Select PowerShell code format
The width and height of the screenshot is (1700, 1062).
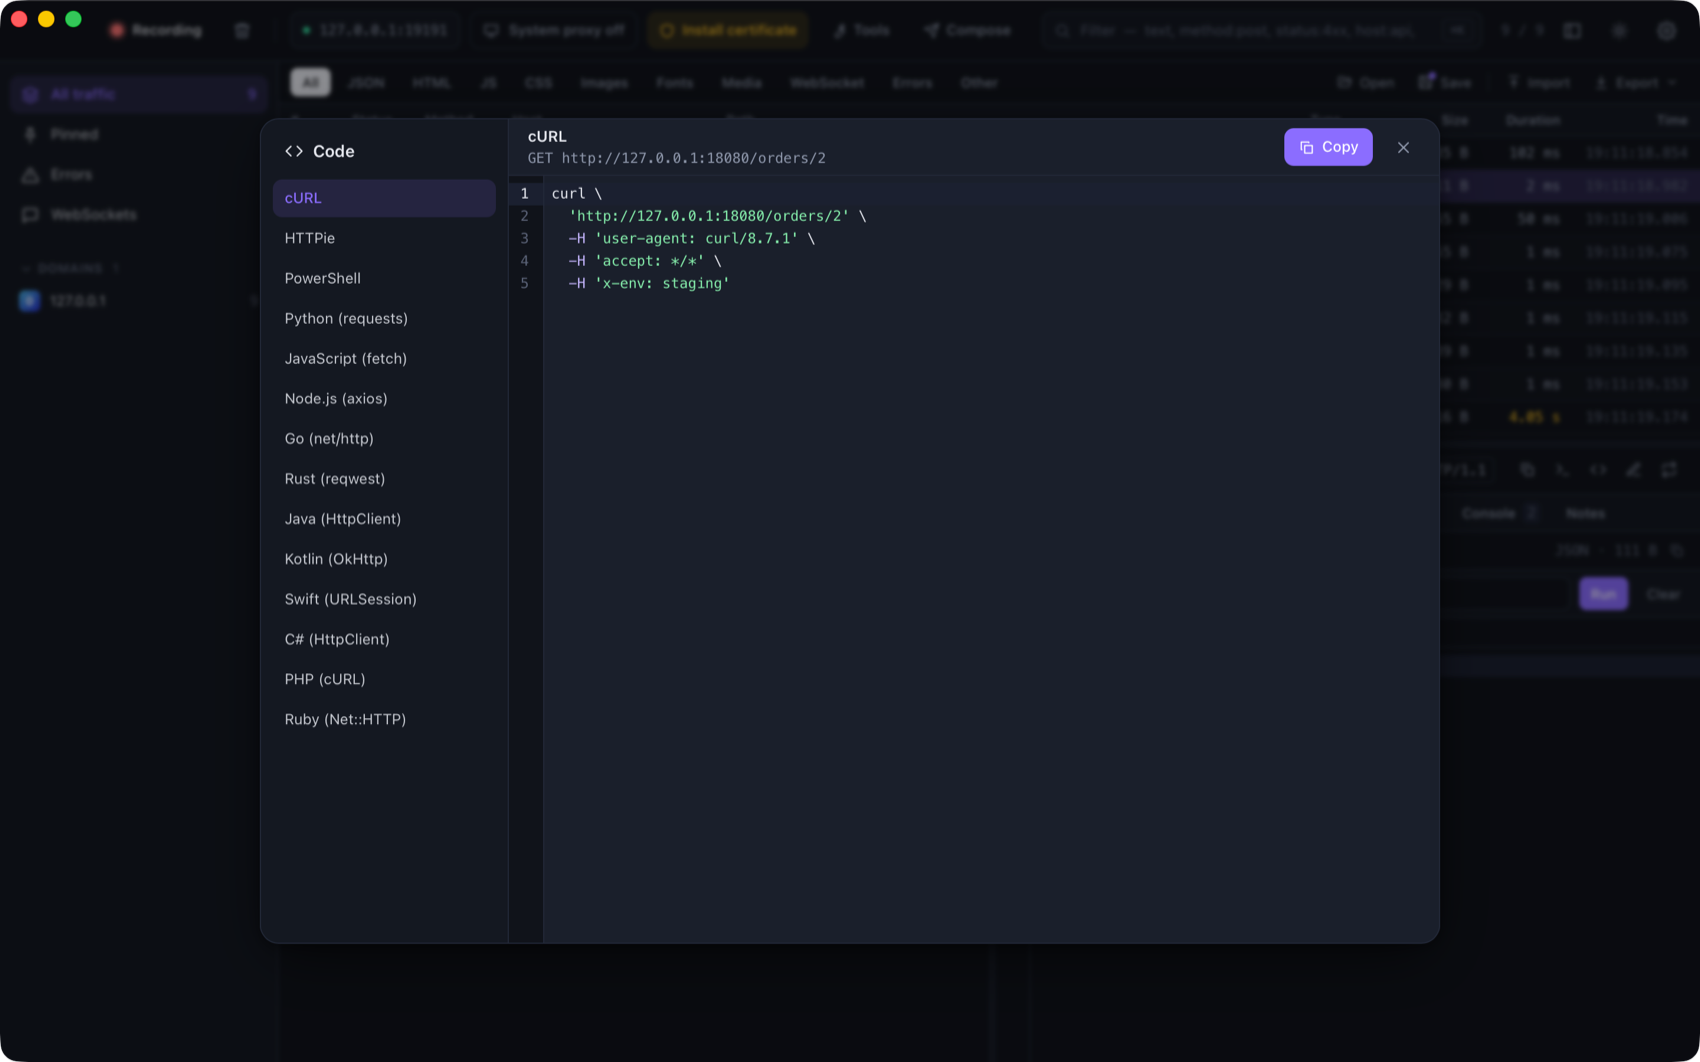pos(384,278)
